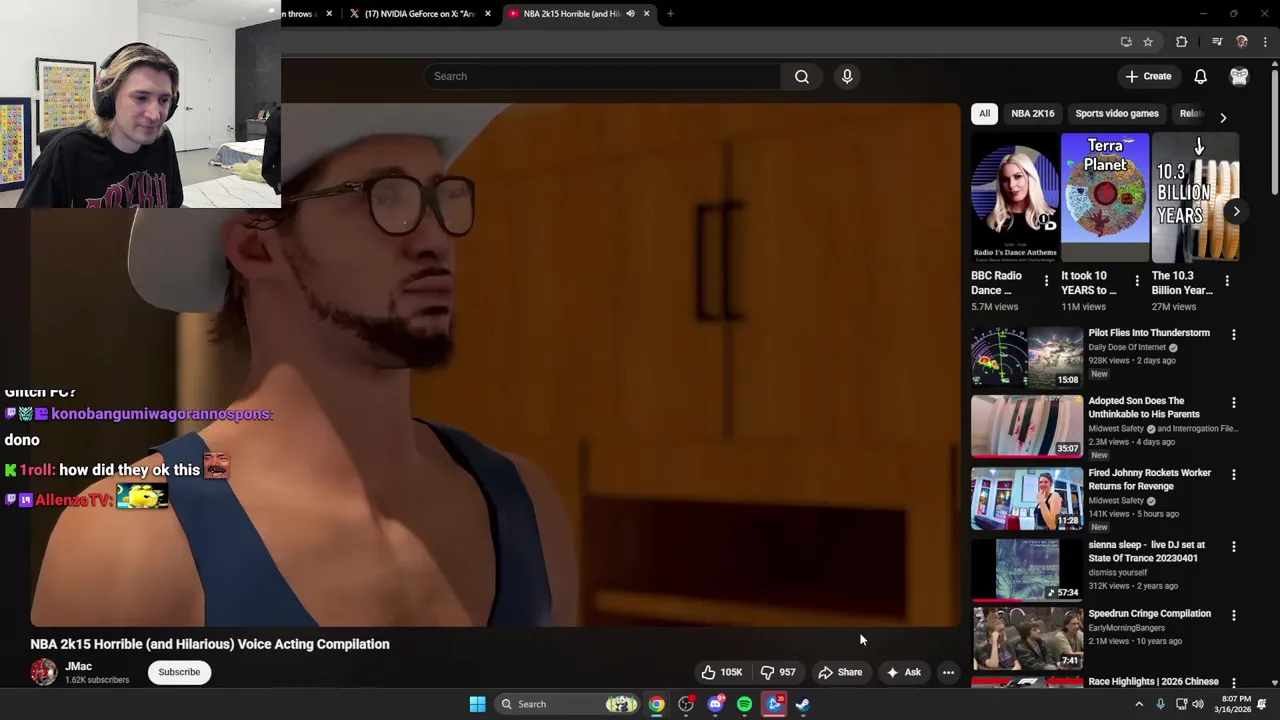The width and height of the screenshot is (1280, 720).
Task: Open Chrome three-dot menu
Action: (1265, 42)
